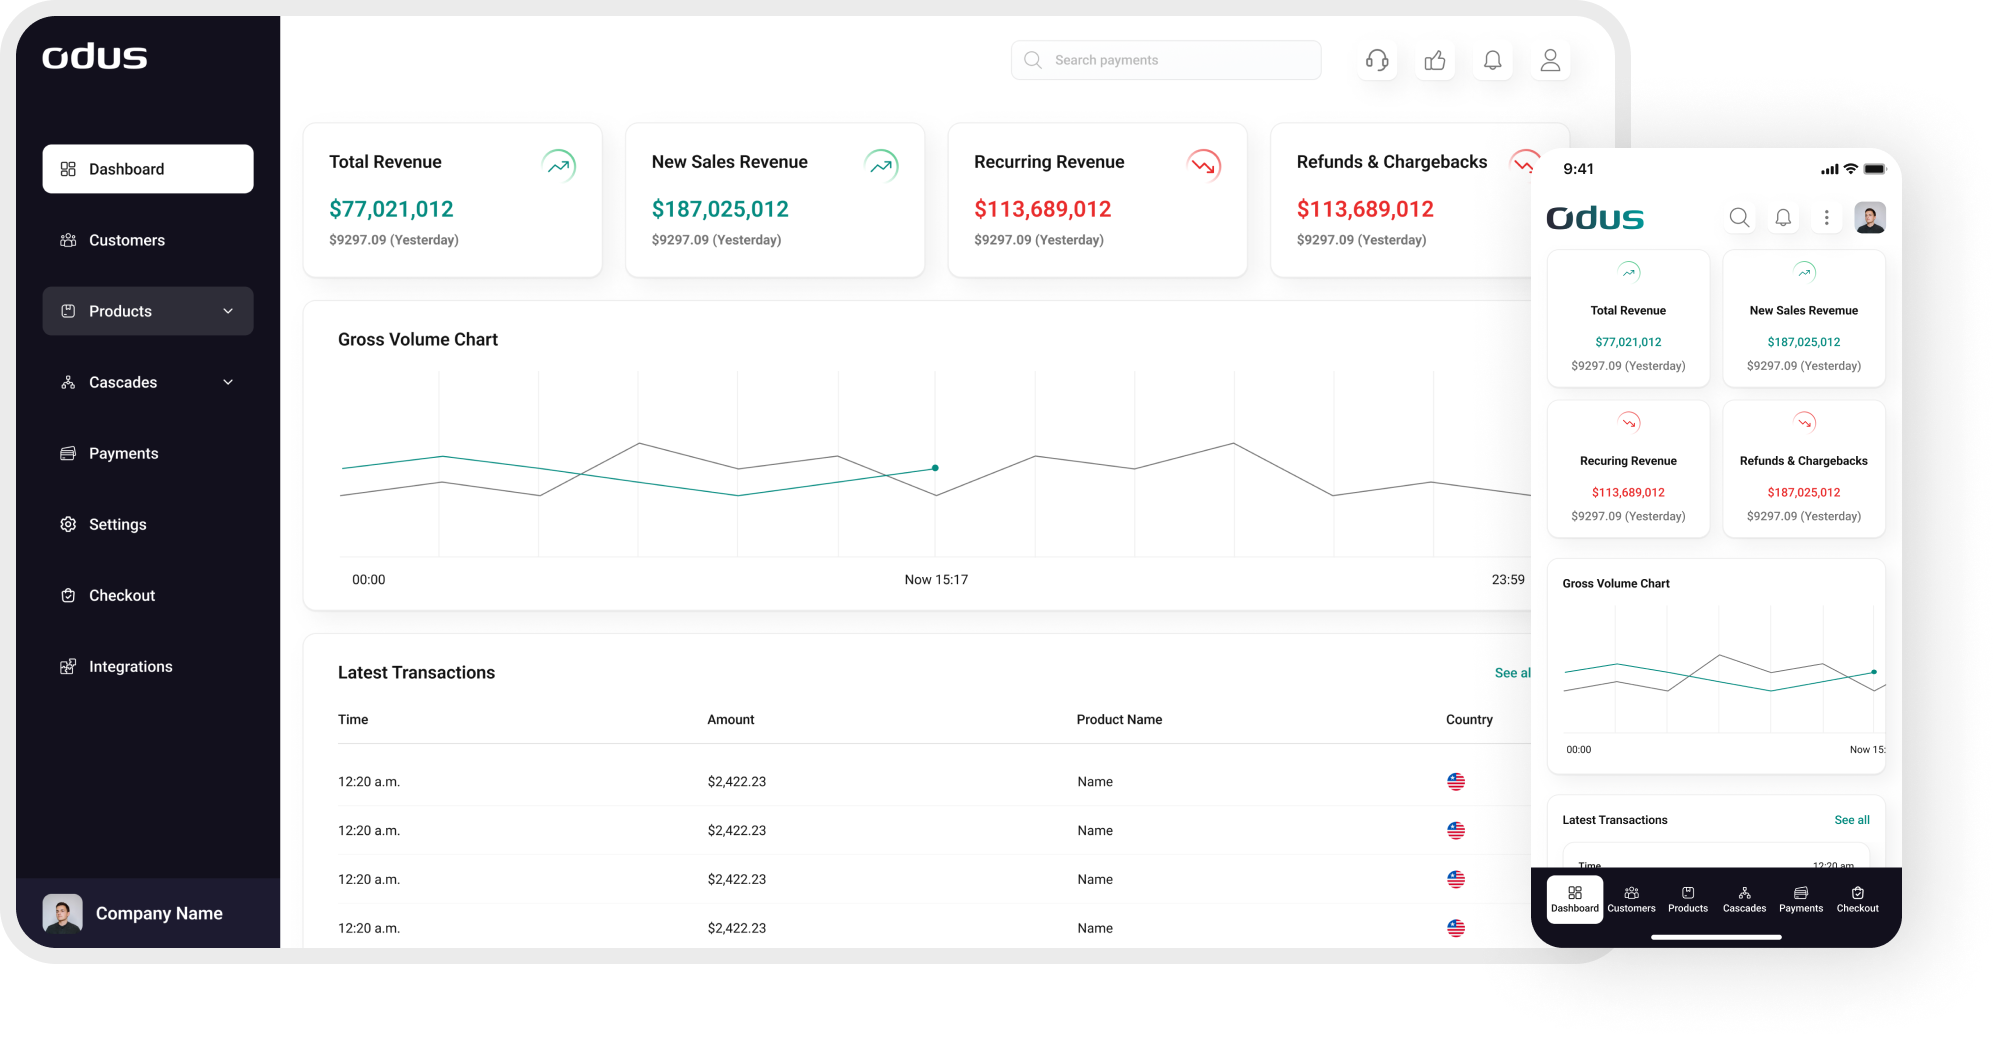Open the user profile icon

[1550, 60]
